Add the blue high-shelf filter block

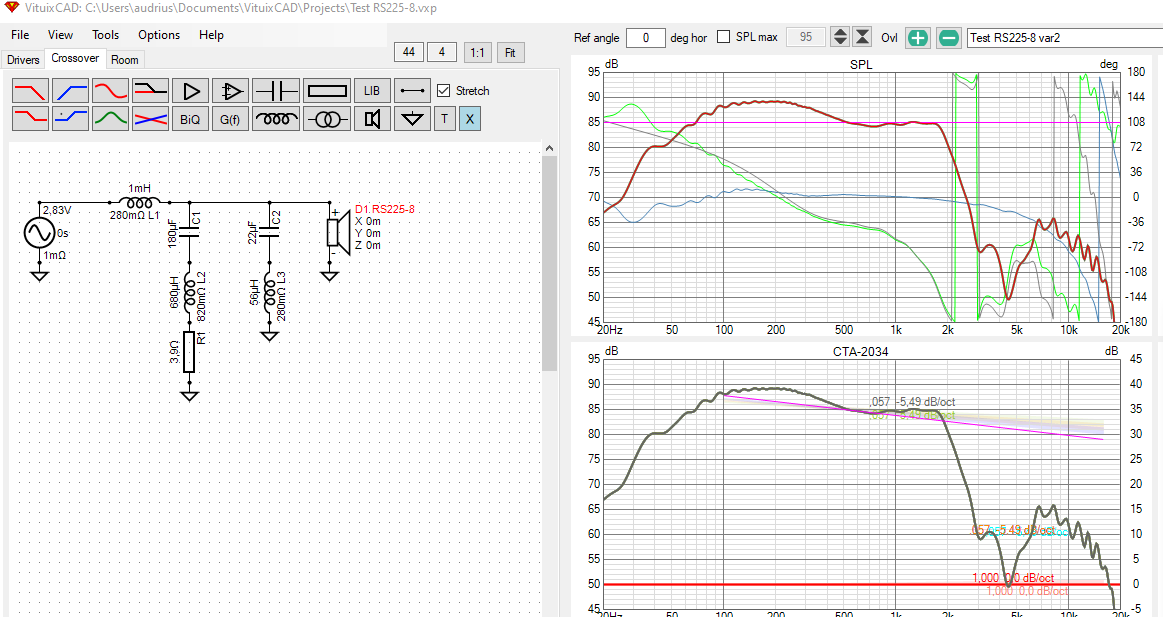coord(70,119)
